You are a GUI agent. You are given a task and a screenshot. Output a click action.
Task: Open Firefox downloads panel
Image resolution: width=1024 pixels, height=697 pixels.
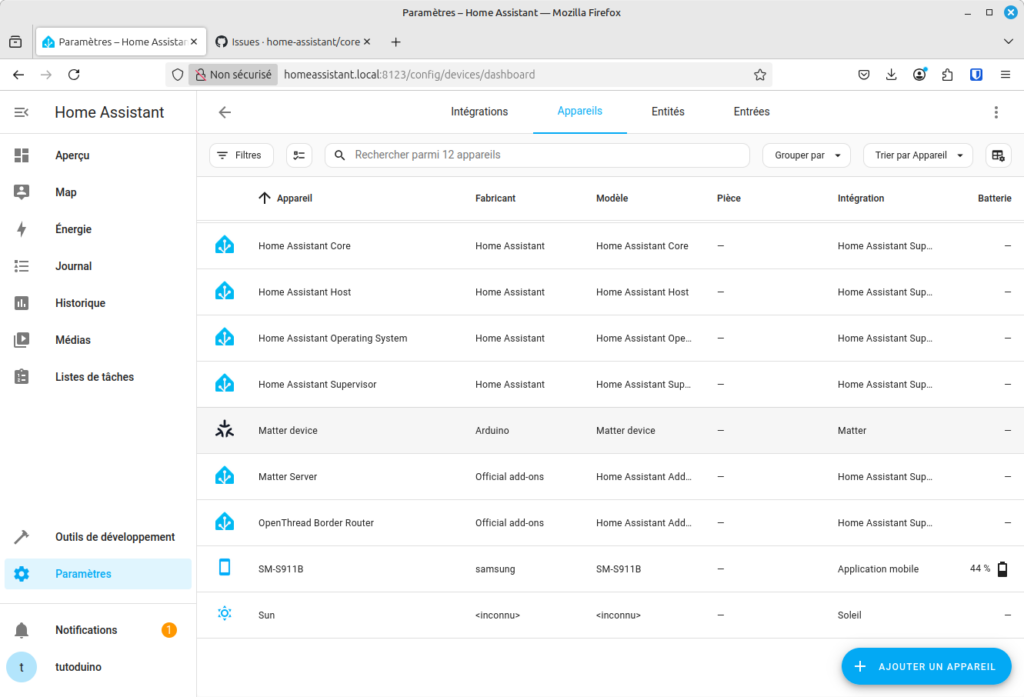891,74
